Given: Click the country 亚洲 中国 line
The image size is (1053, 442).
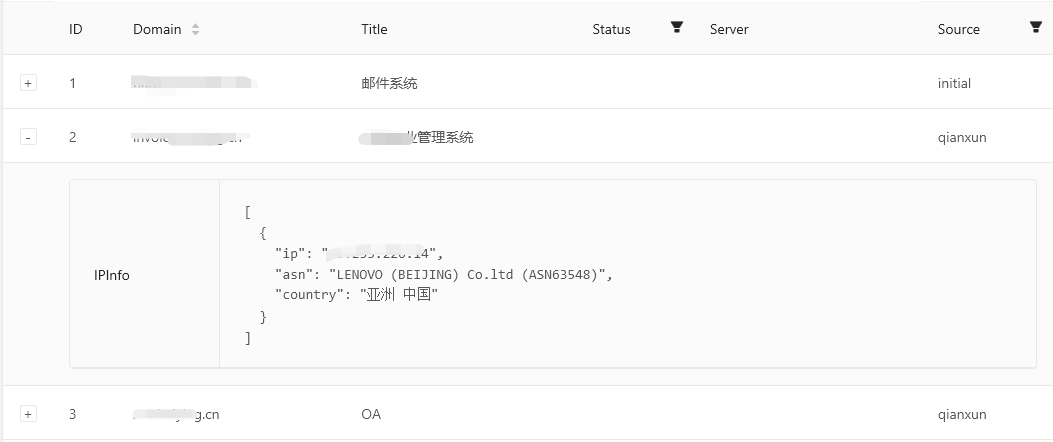Looking at the screenshot, I should pos(357,294).
